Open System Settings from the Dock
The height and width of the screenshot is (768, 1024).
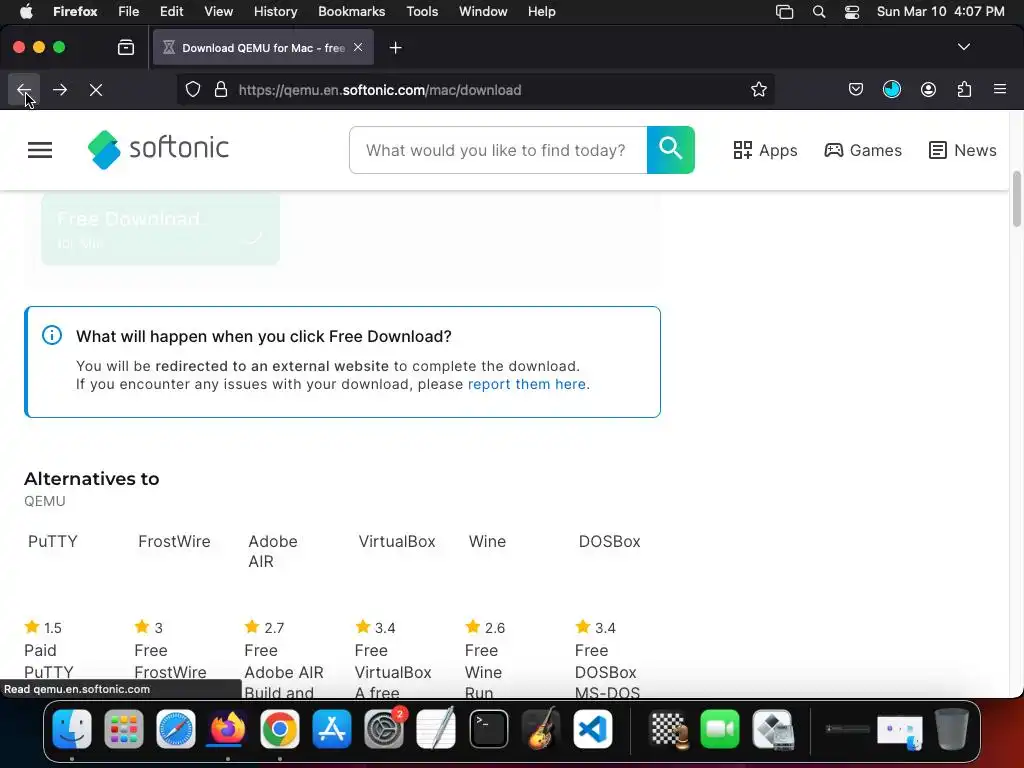(x=384, y=729)
